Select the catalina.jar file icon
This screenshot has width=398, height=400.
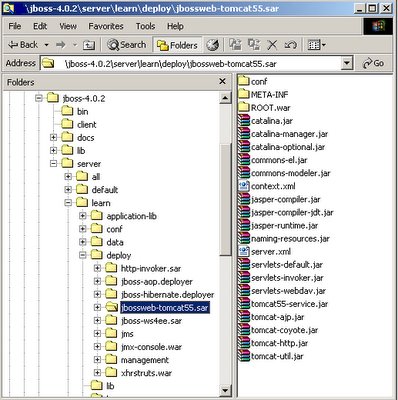244,121
